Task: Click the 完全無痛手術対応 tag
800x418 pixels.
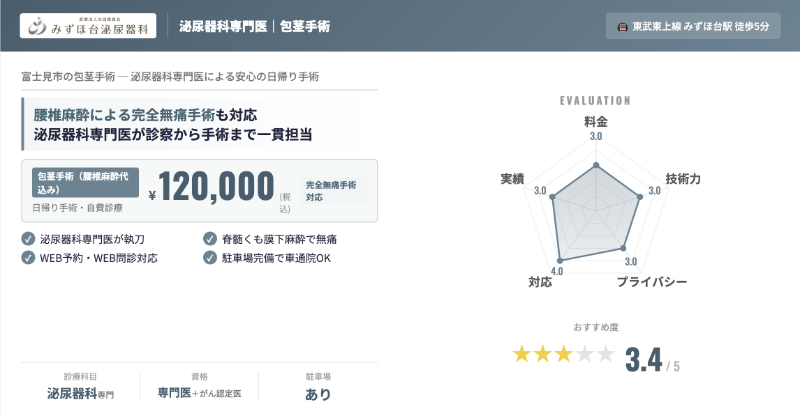Action: 335,191
